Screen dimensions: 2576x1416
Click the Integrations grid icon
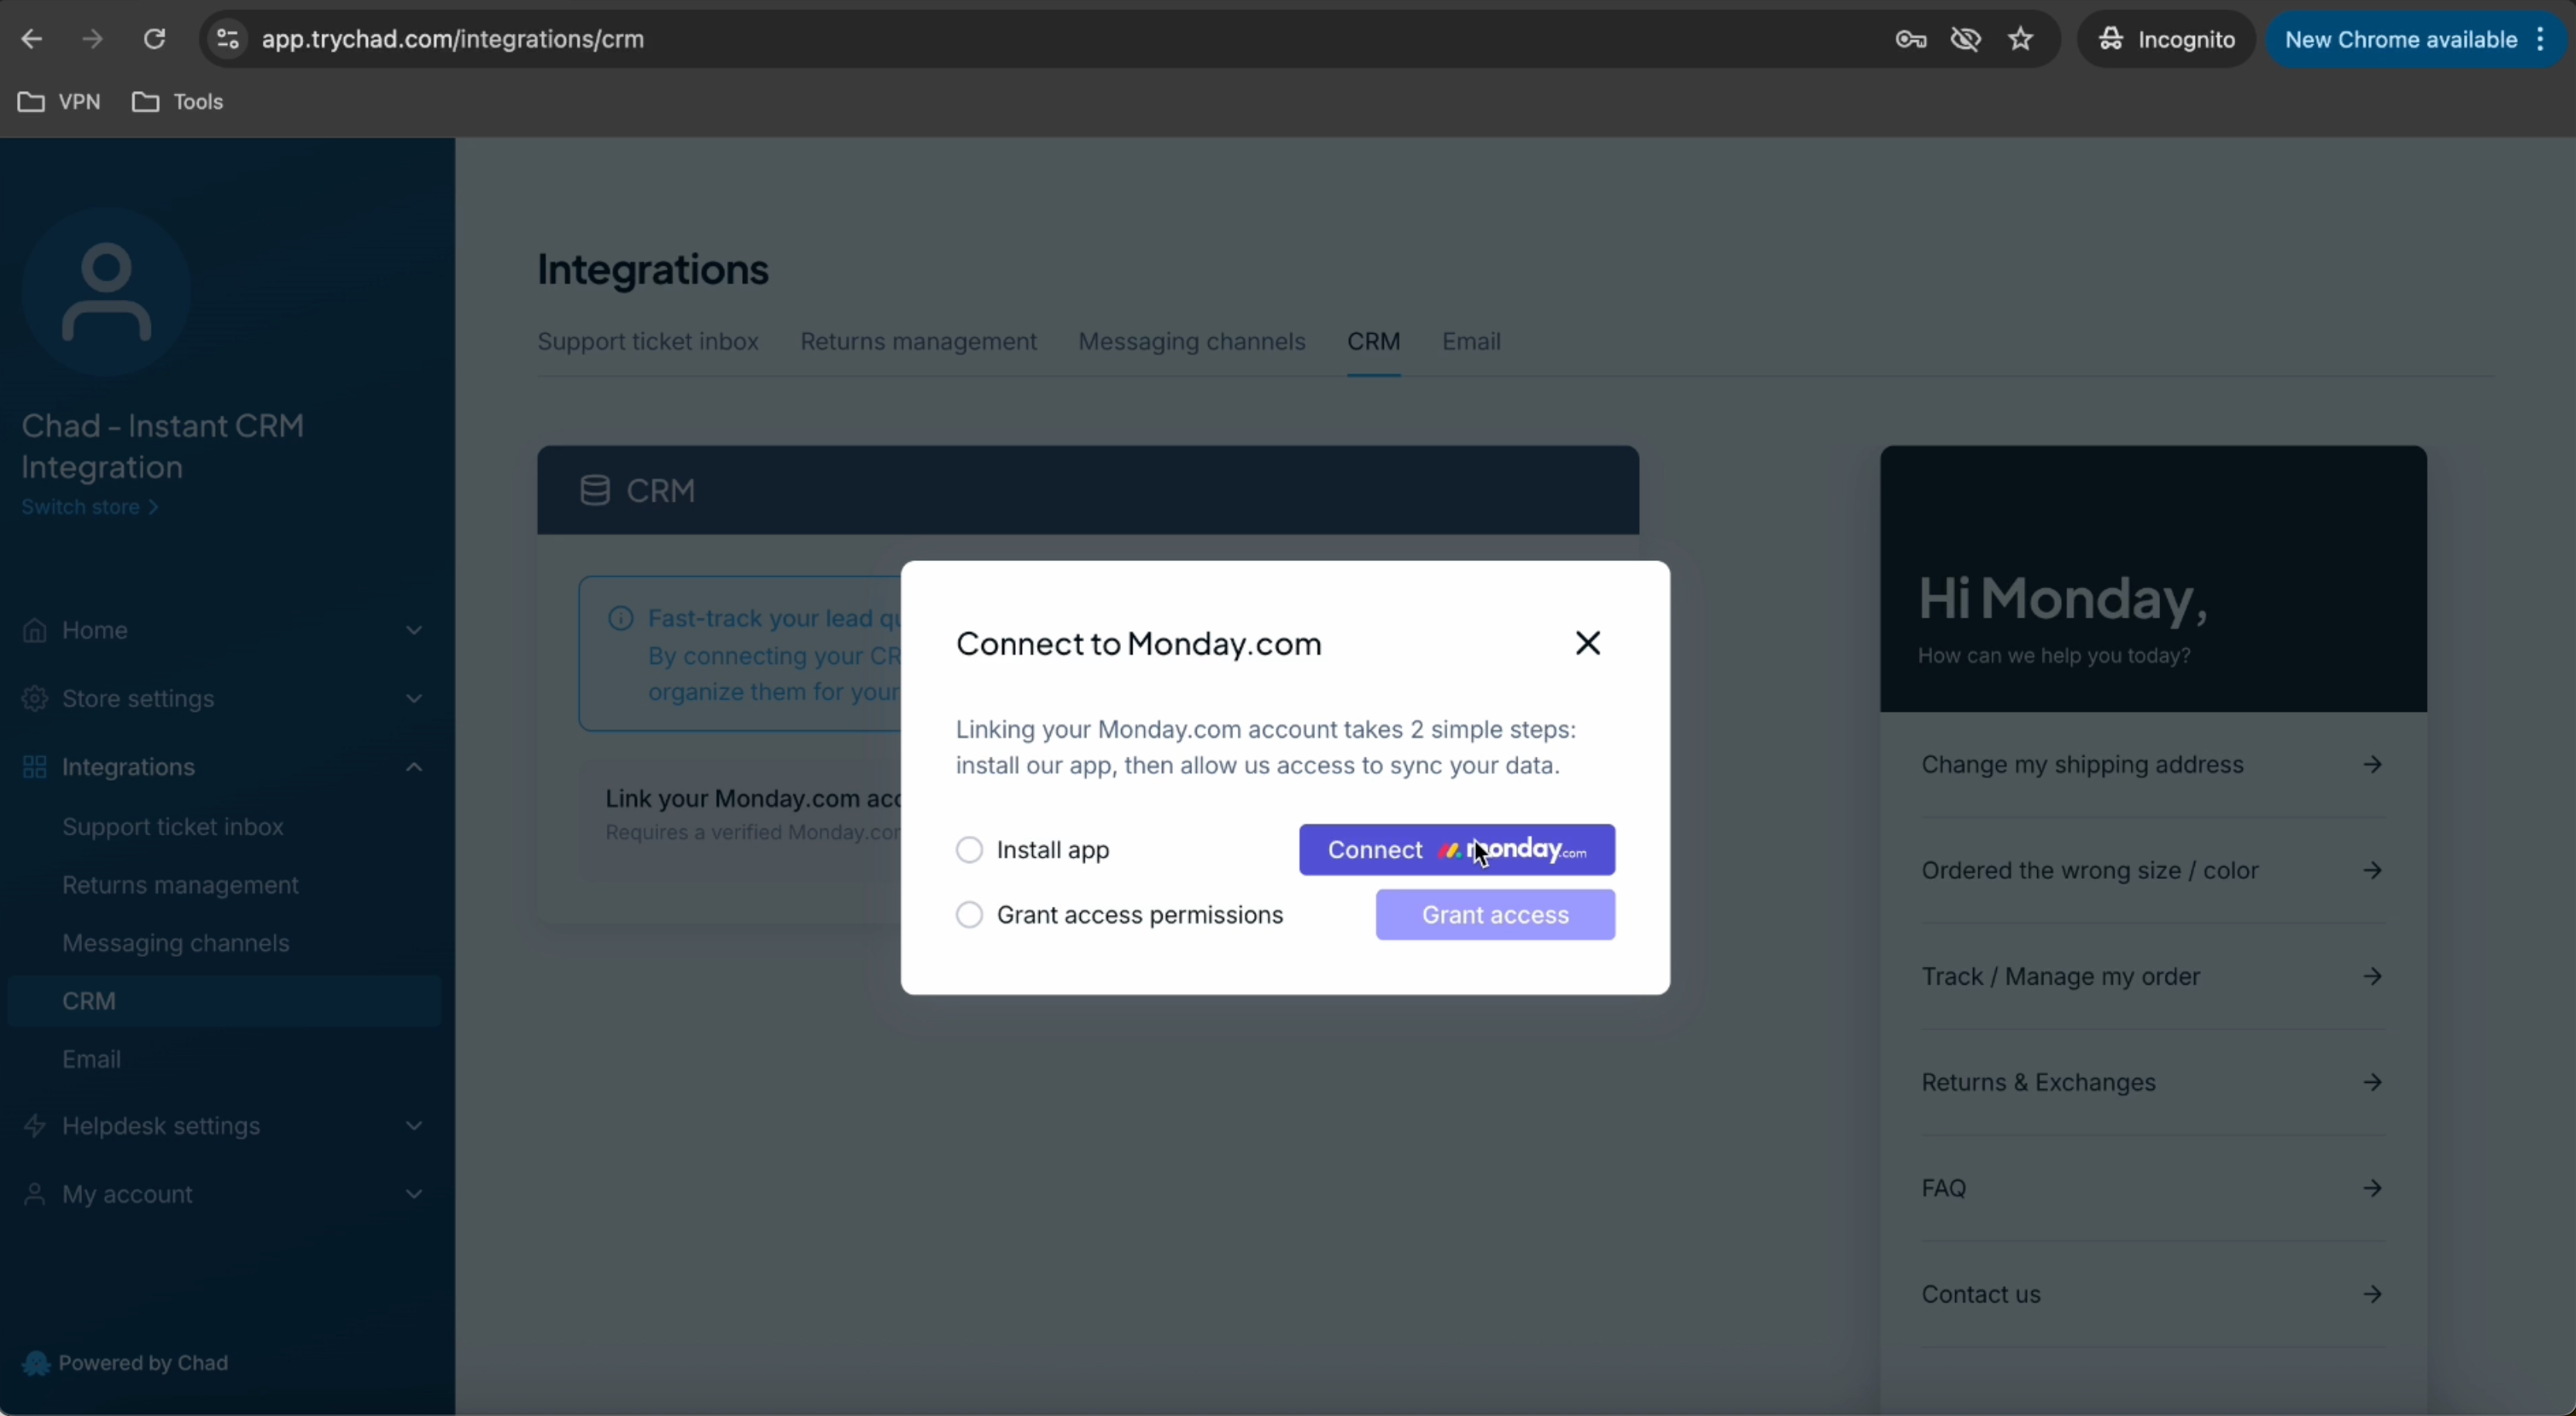click(x=35, y=767)
